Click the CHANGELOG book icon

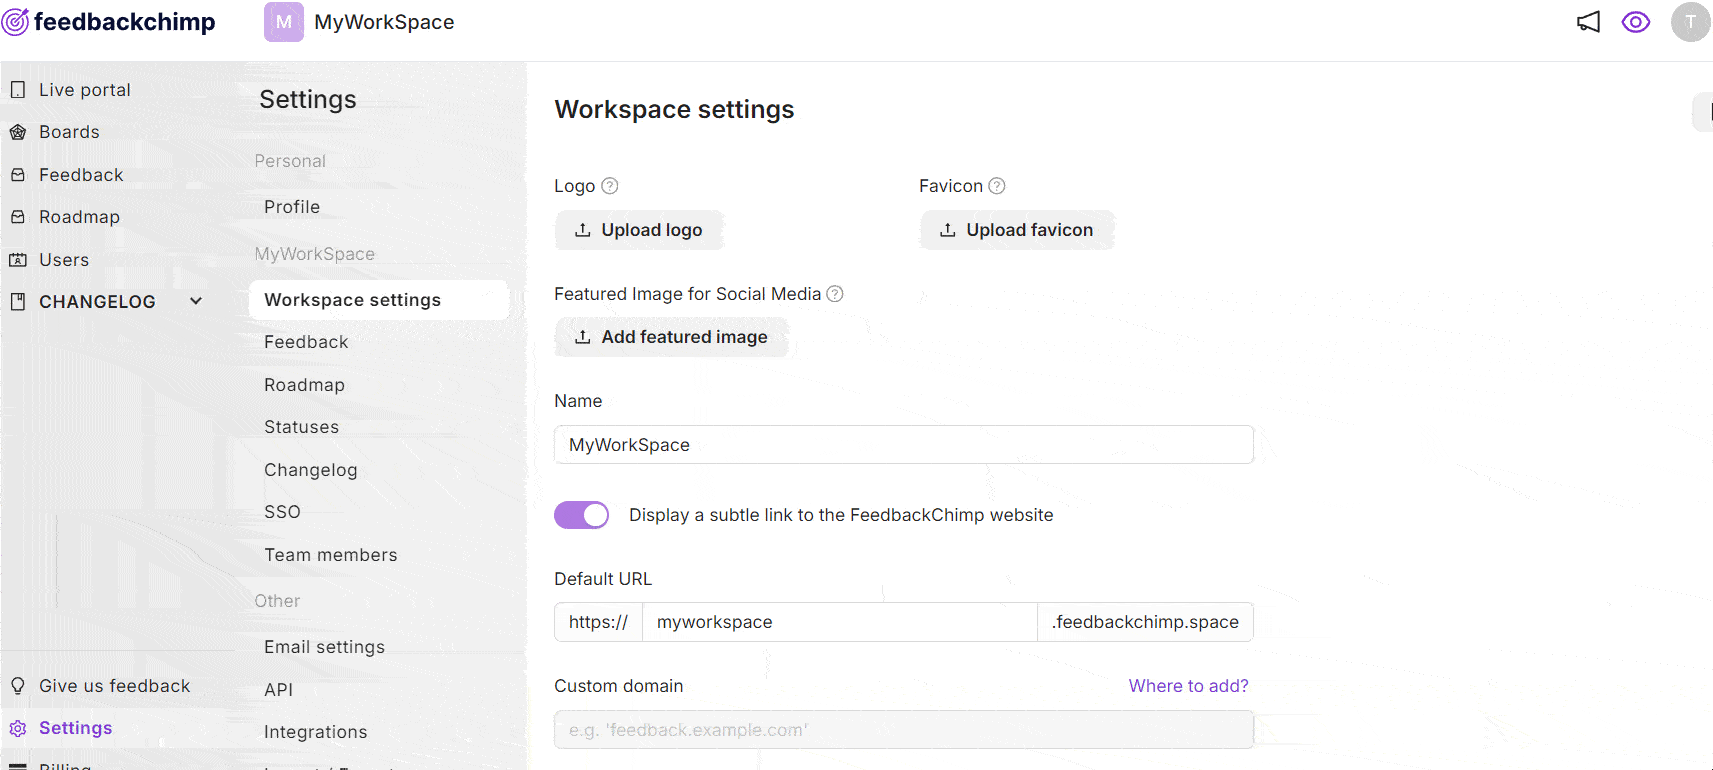(x=18, y=302)
